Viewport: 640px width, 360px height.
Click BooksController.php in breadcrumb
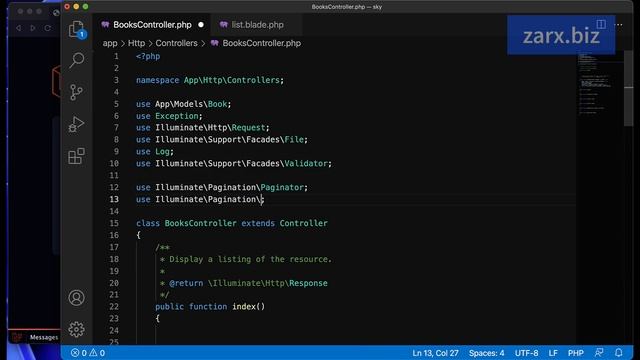(x=261, y=43)
